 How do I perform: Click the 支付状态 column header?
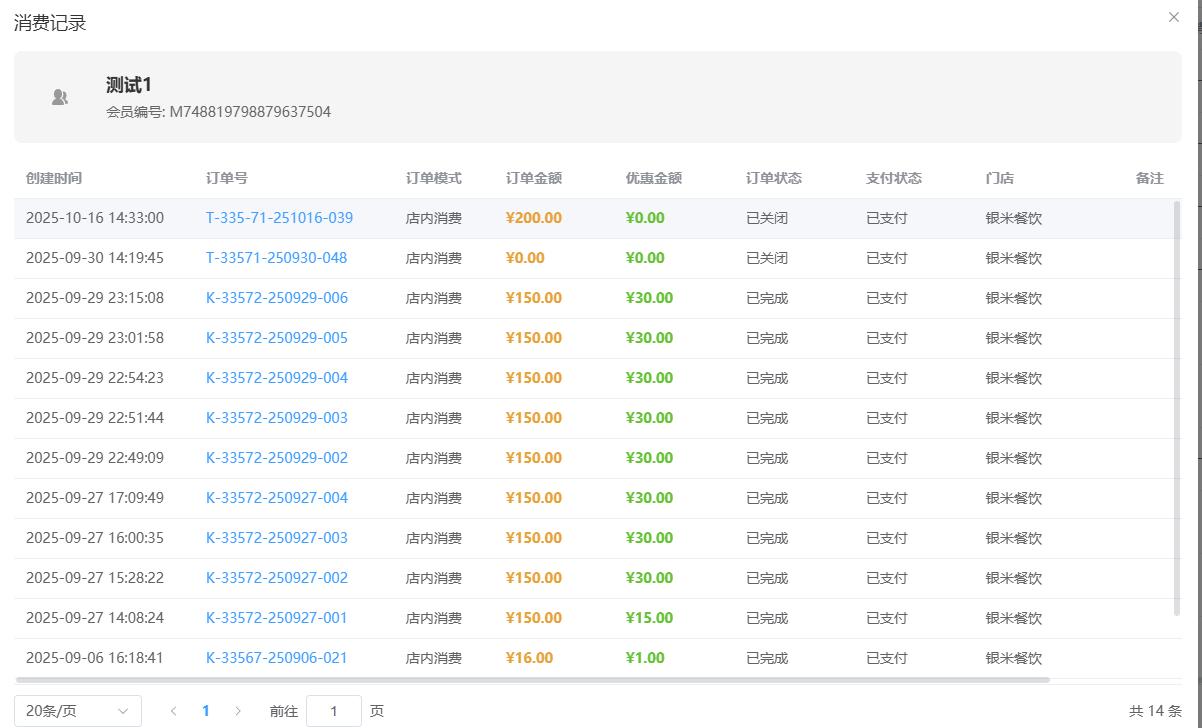click(x=894, y=178)
